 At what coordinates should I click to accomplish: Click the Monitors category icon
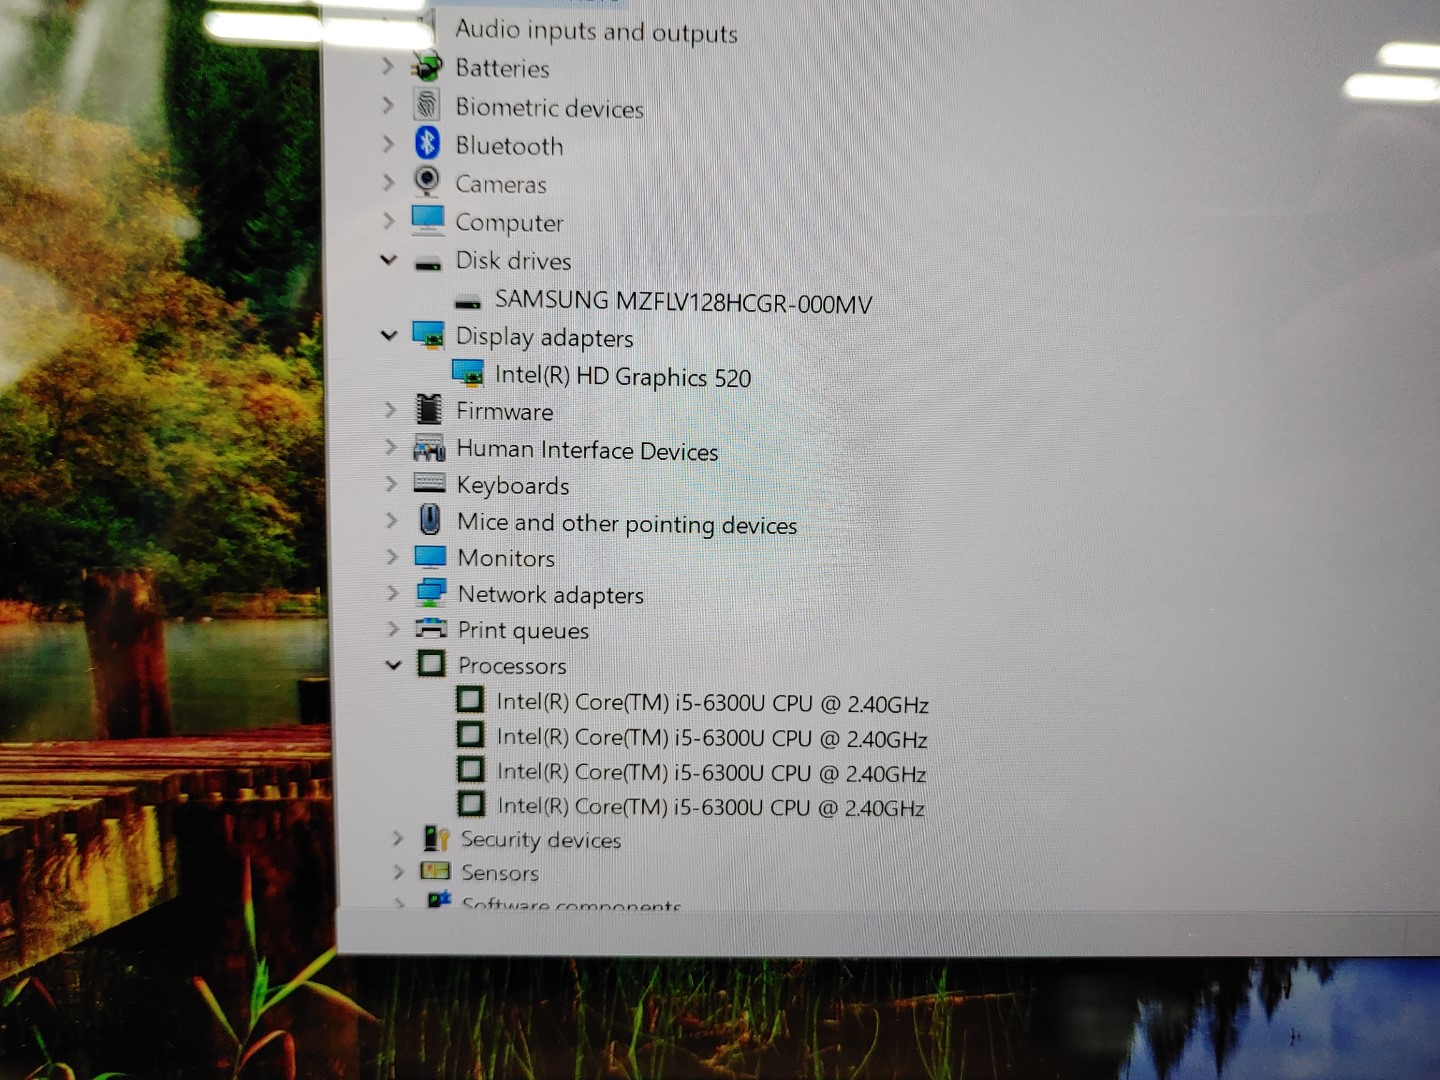pyautogui.click(x=430, y=557)
